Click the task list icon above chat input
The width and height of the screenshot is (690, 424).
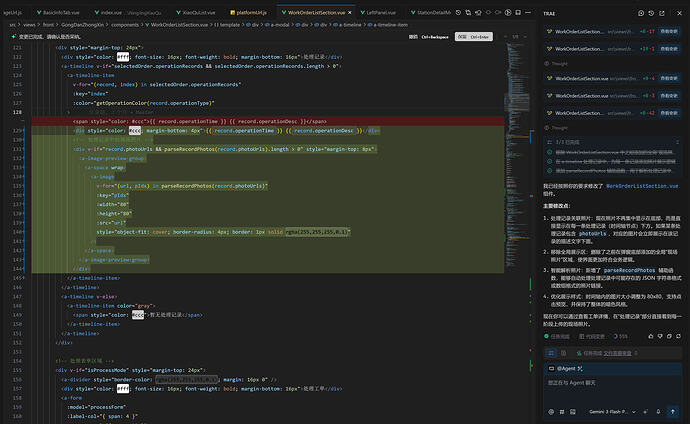click(551, 353)
